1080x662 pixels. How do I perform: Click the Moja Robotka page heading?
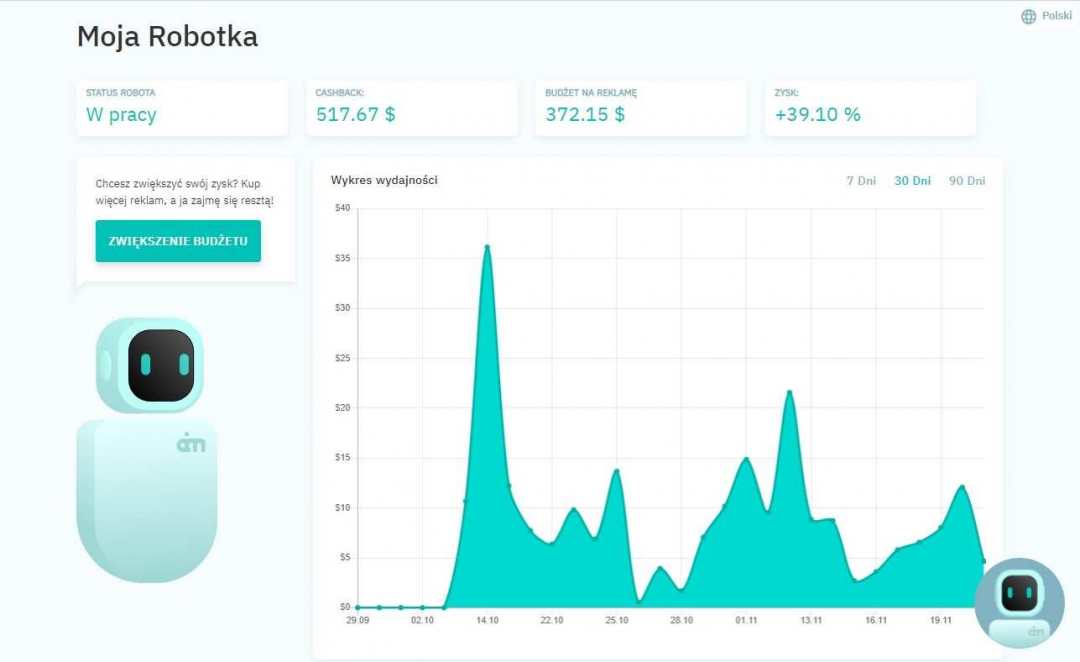(x=167, y=37)
